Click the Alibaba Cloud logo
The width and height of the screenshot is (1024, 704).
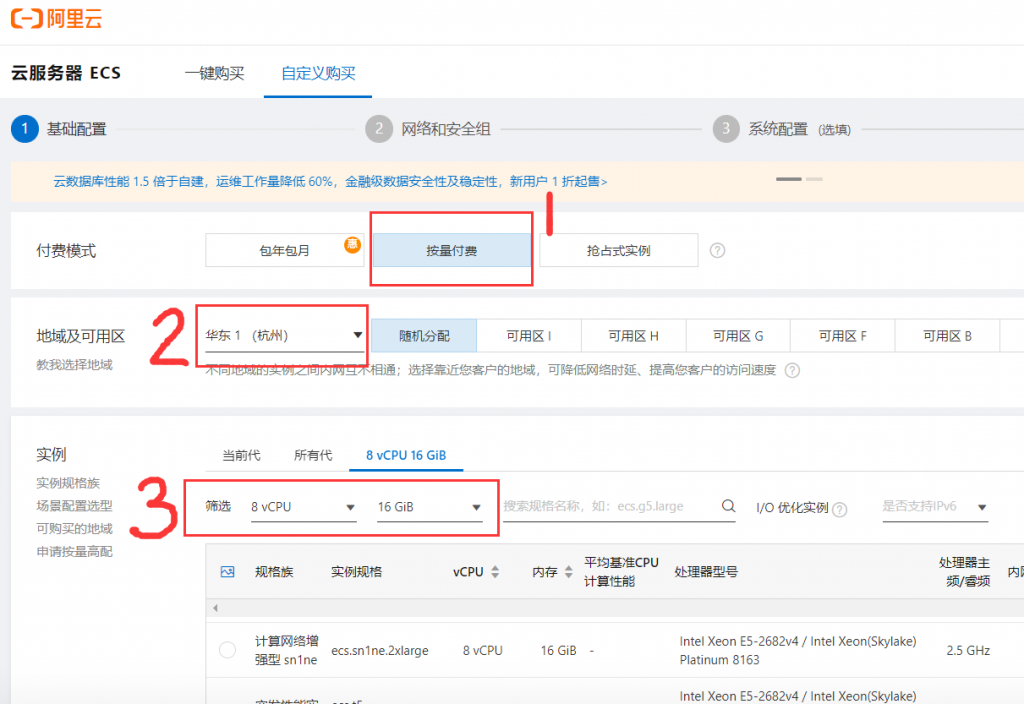[56, 19]
